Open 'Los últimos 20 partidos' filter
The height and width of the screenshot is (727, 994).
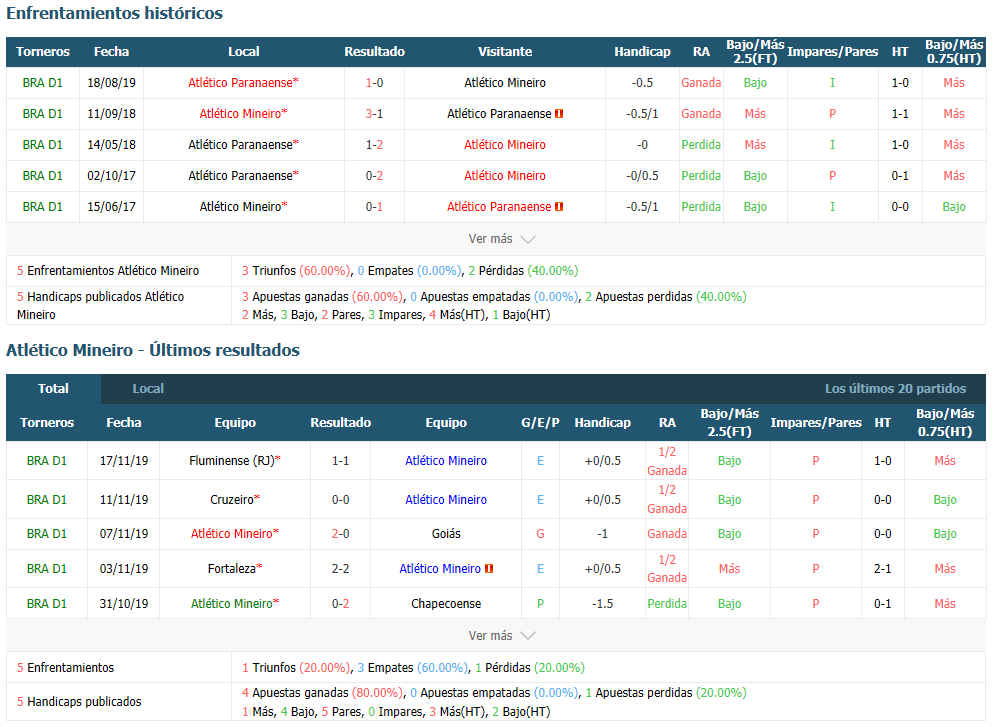pyautogui.click(x=895, y=389)
